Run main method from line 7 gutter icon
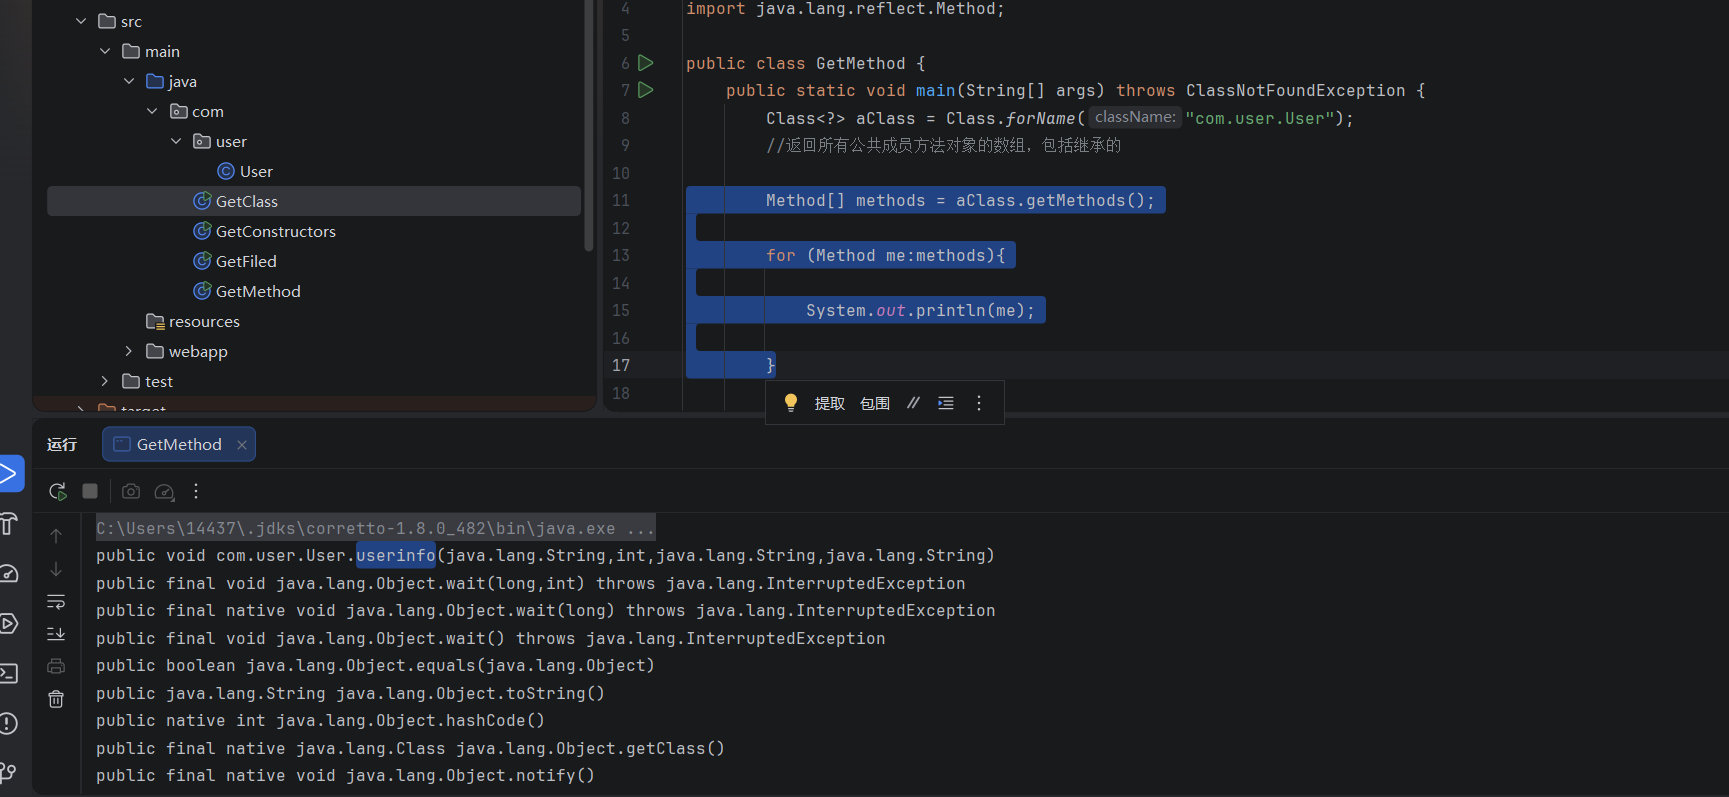Screen dimensions: 1729x797 (x=646, y=90)
